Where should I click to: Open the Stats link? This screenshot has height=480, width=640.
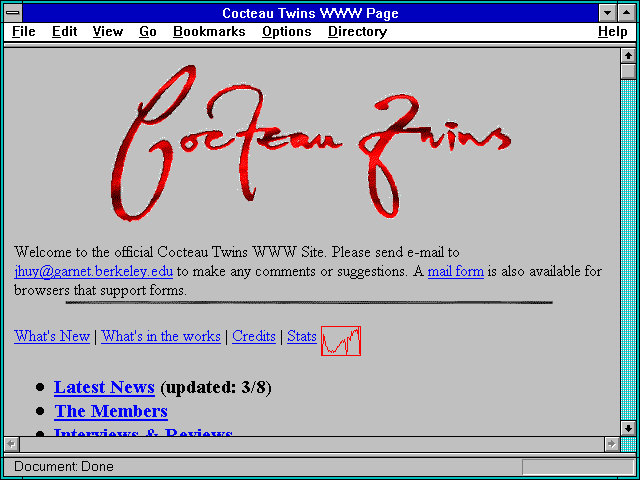pyautogui.click(x=302, y=336)
